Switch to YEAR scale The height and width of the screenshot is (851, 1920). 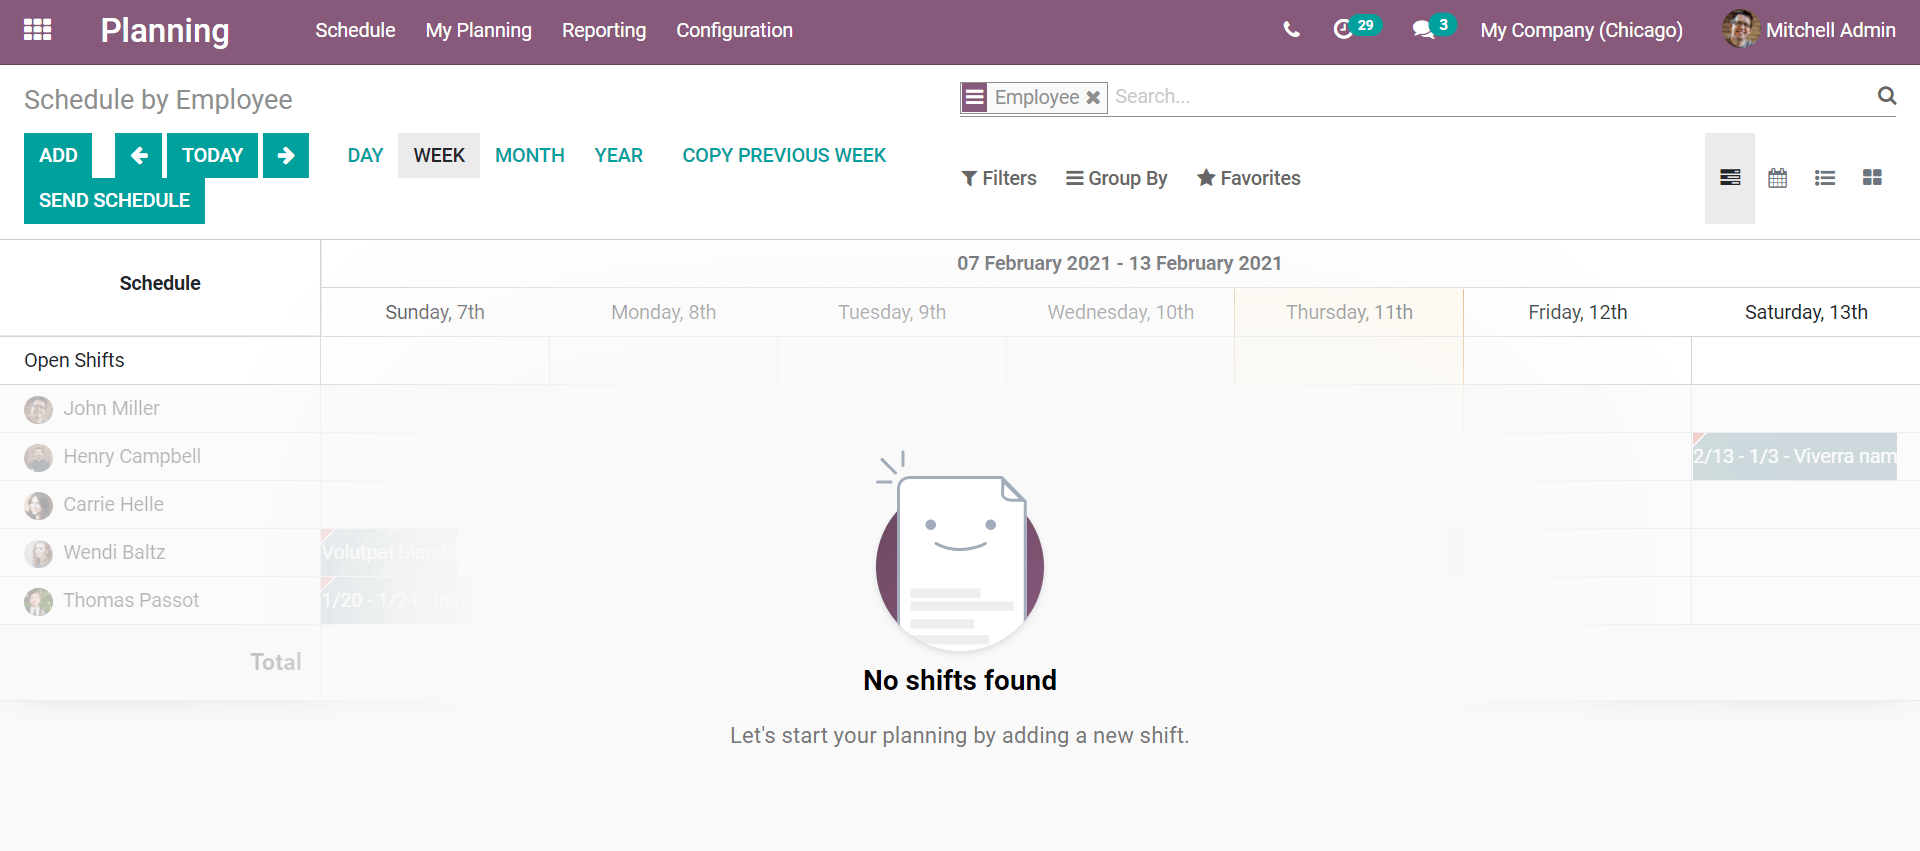point(618,155)
